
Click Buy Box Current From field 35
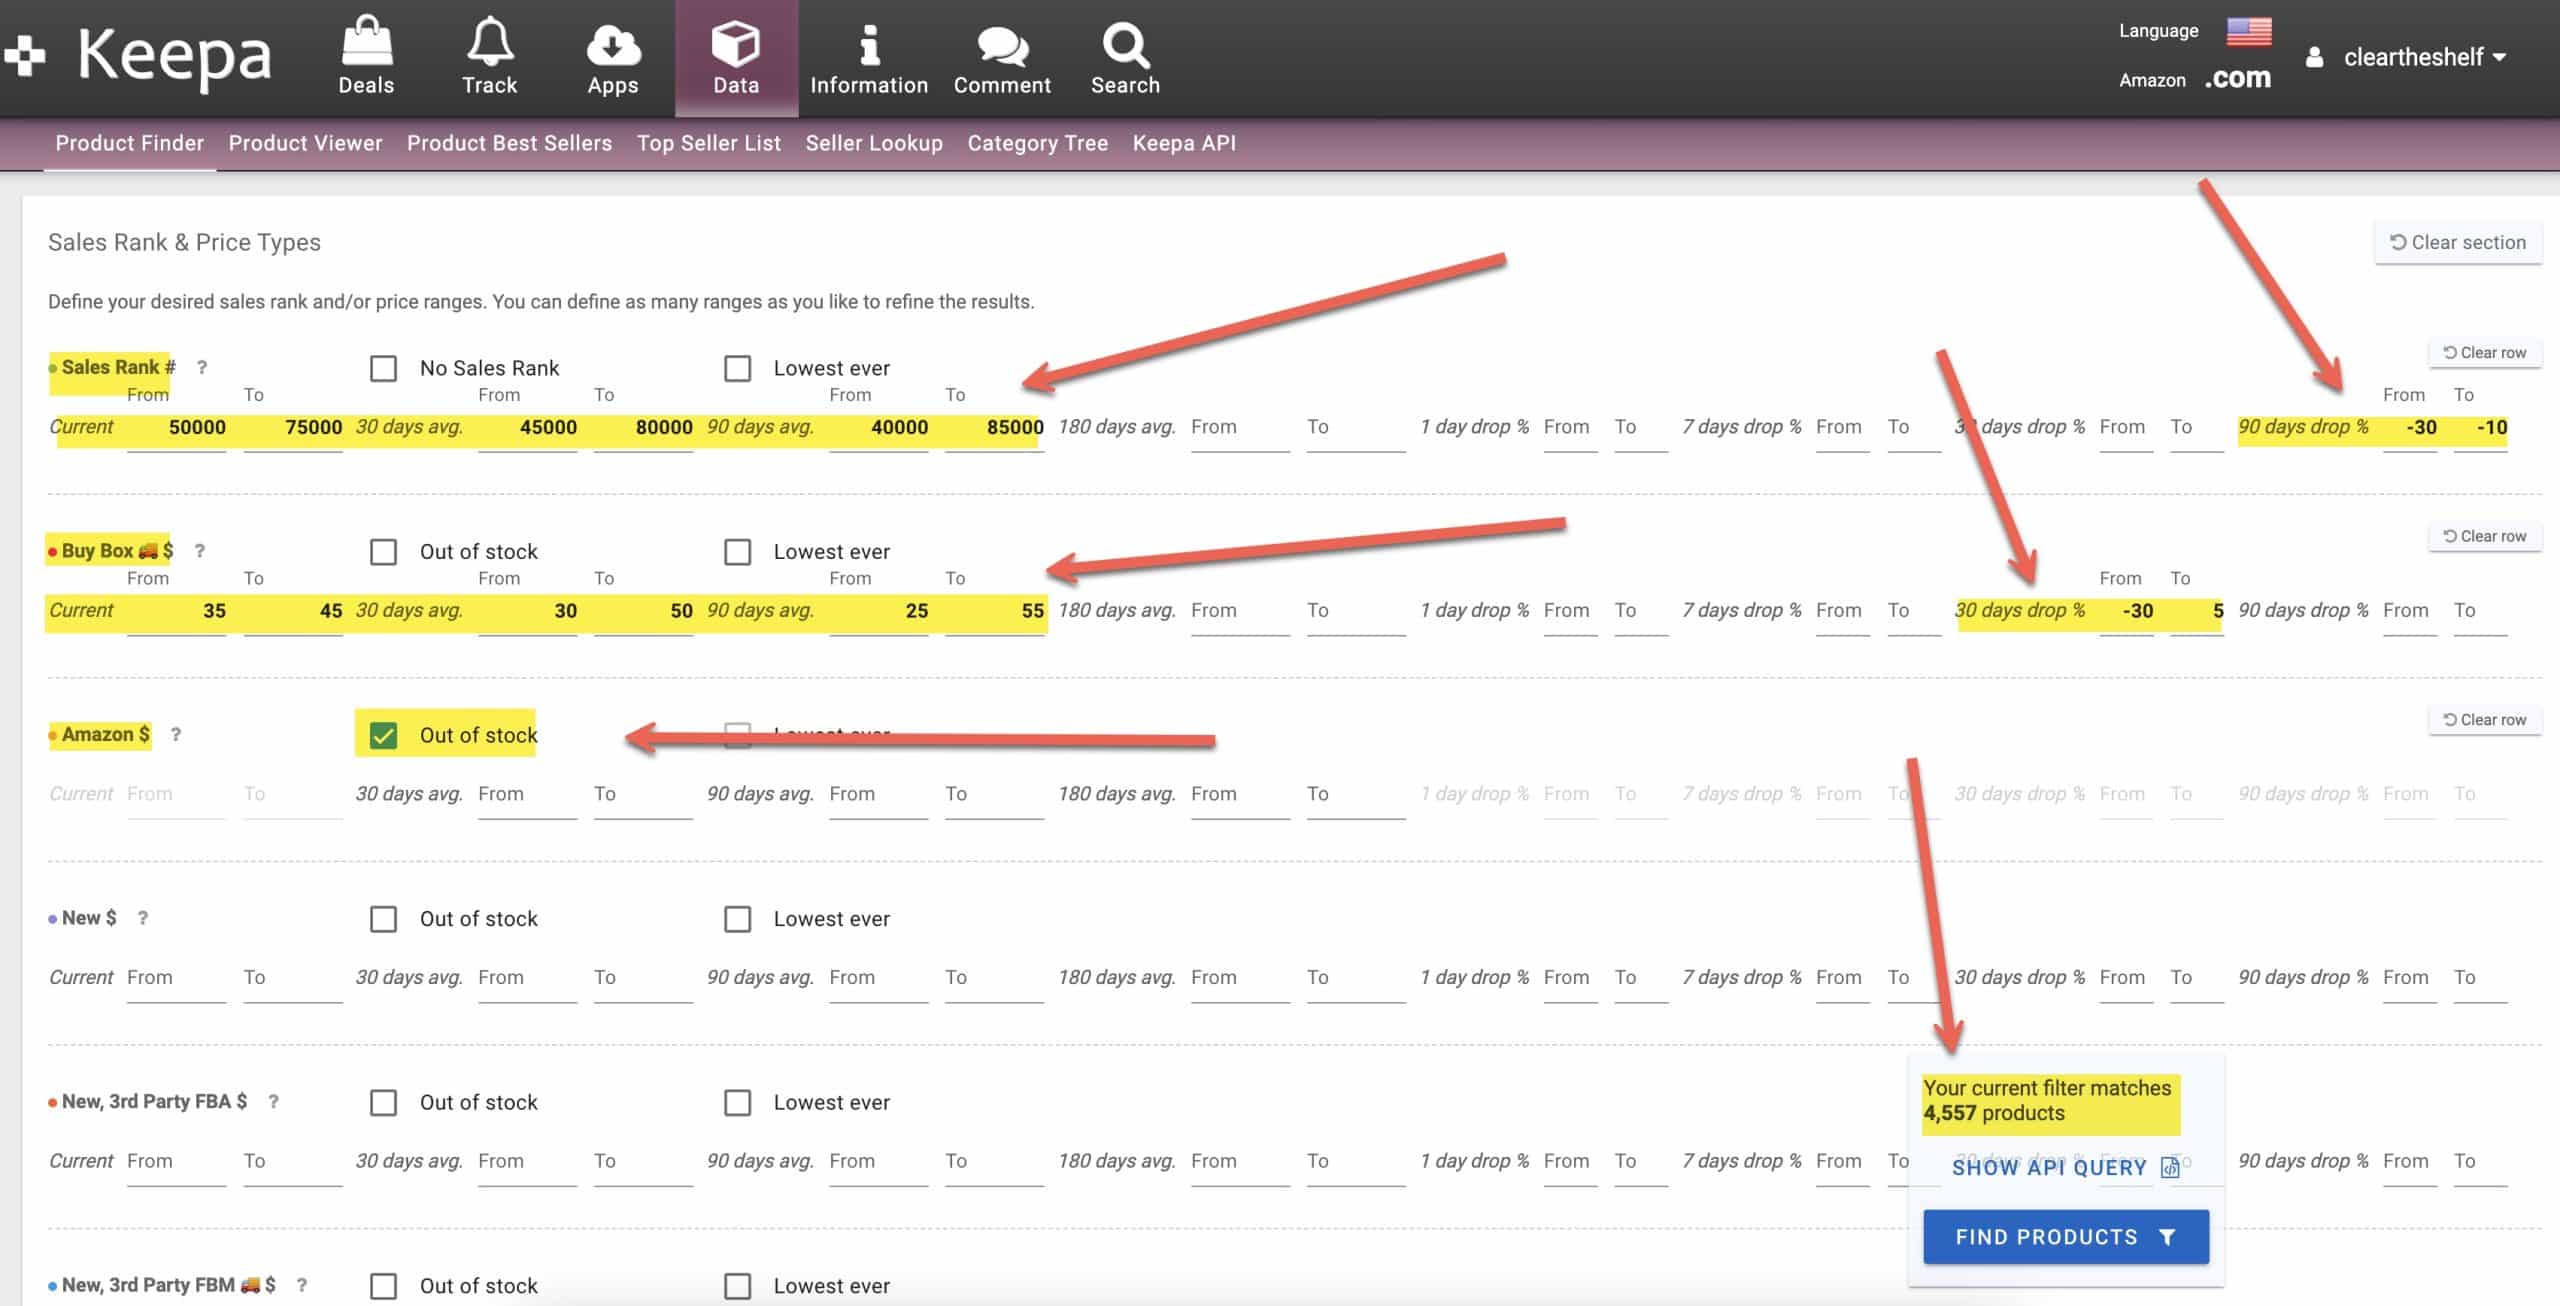177,611
